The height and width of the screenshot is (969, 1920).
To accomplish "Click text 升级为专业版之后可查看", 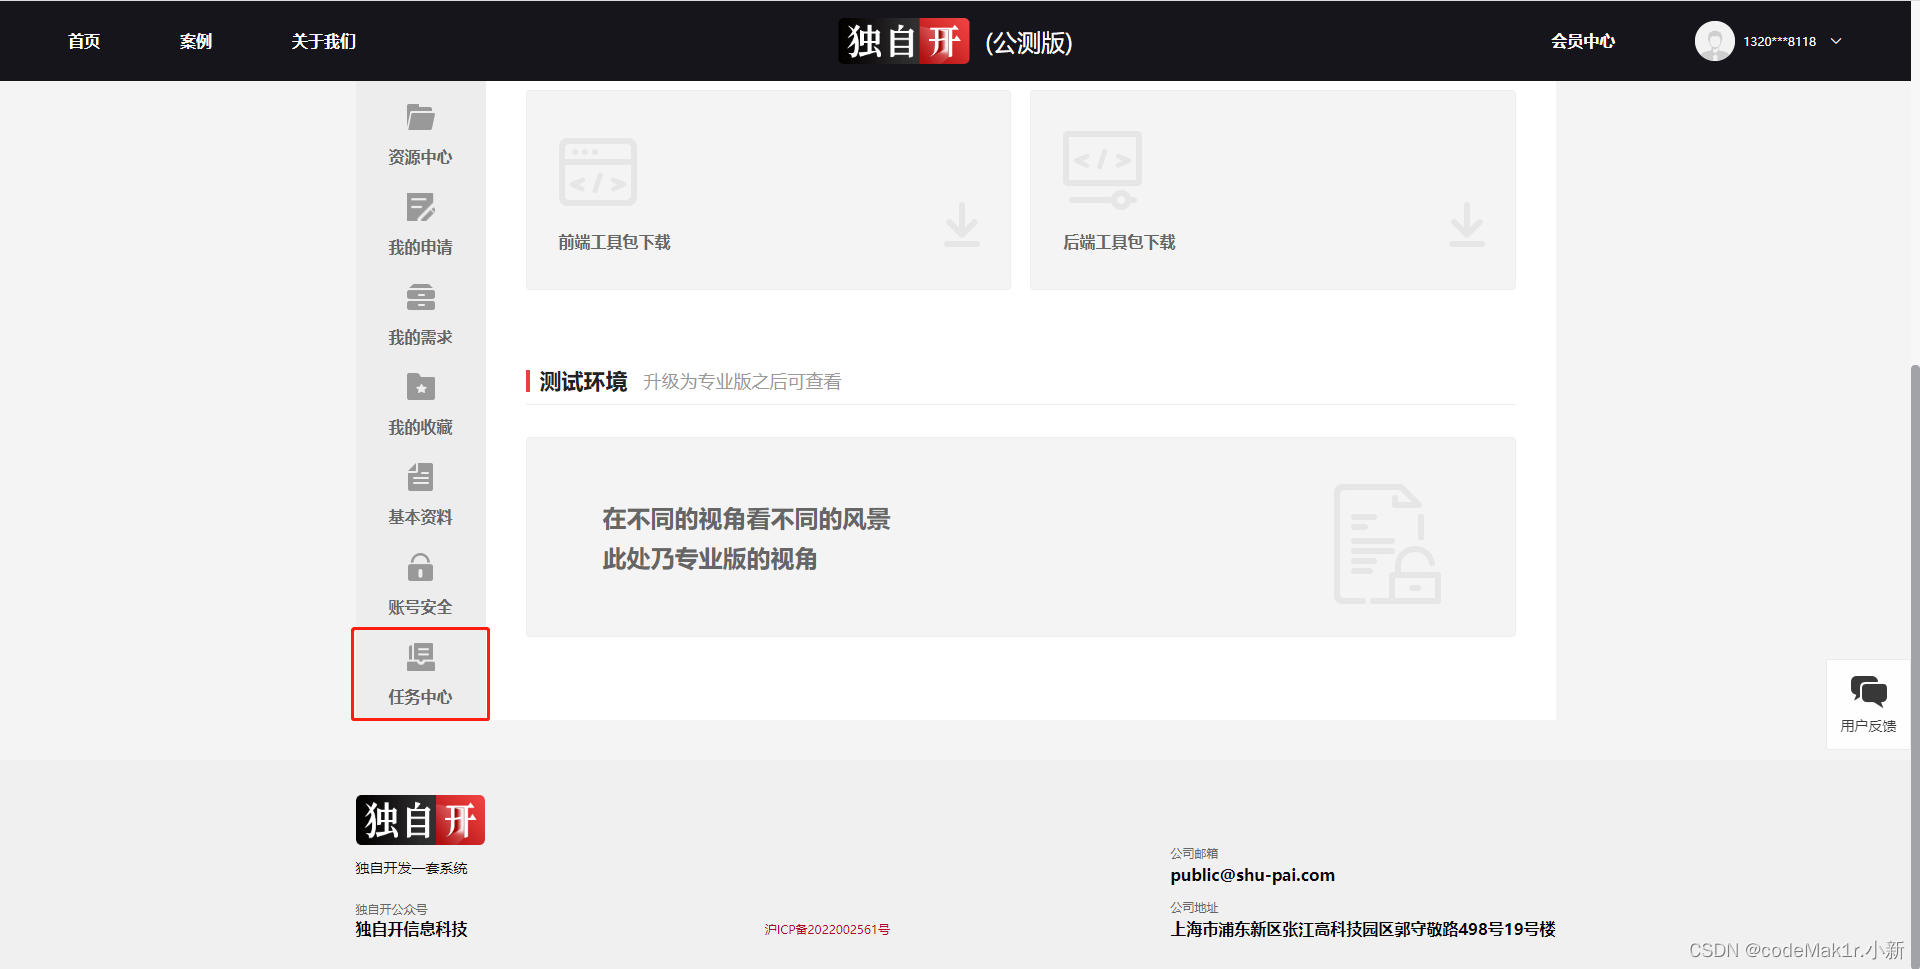I will point(742,381).
